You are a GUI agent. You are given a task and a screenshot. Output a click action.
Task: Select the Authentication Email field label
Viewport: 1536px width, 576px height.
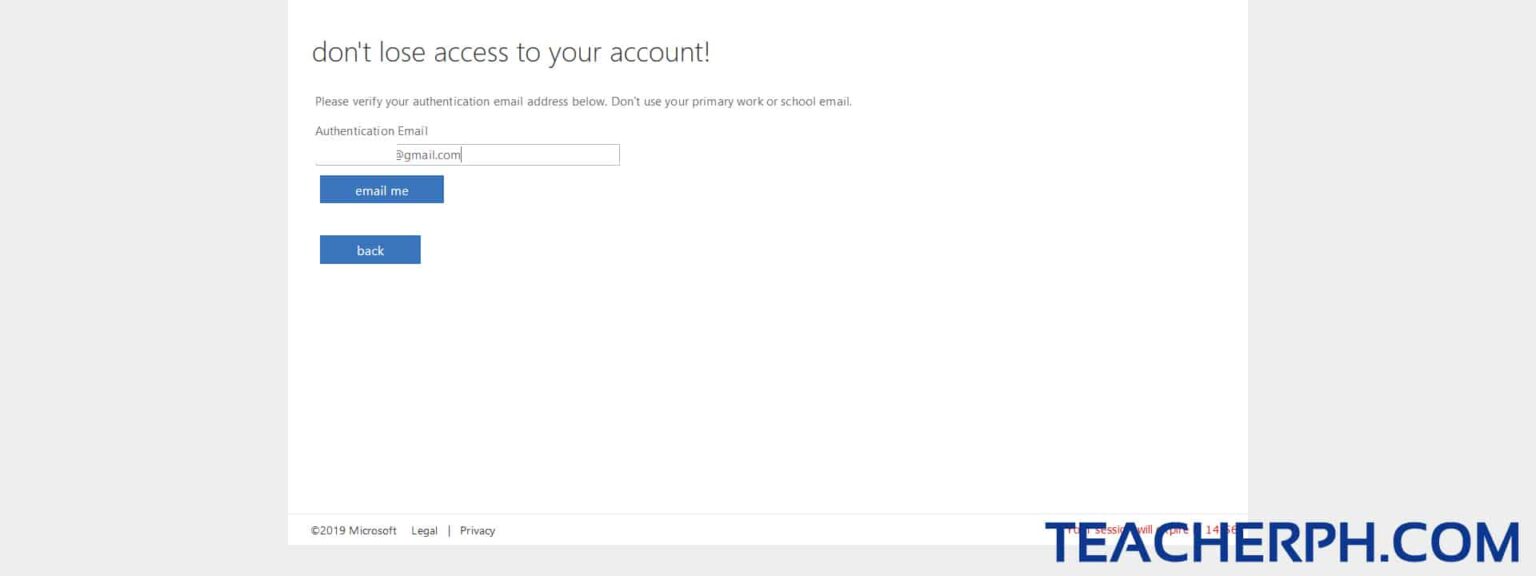371,131
